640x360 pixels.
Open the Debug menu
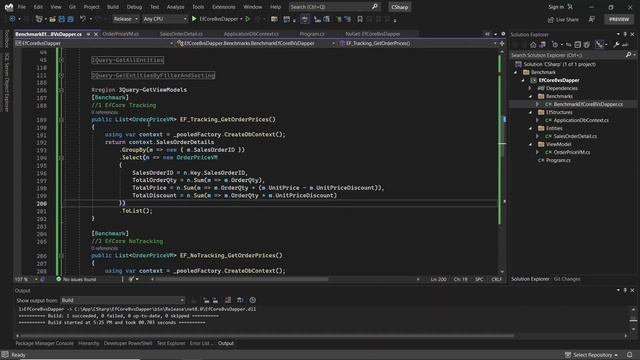134,7
